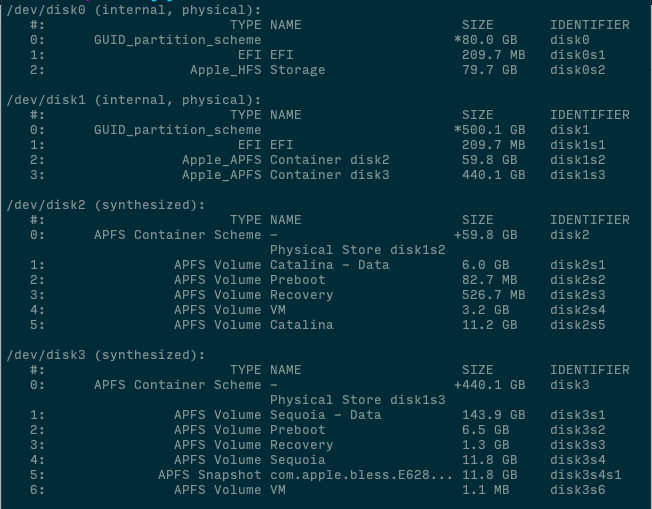Click the 79.7 GB size value
Image resolution: width=652 pixels, height=509 pixels.
click(x=489, y=70)
